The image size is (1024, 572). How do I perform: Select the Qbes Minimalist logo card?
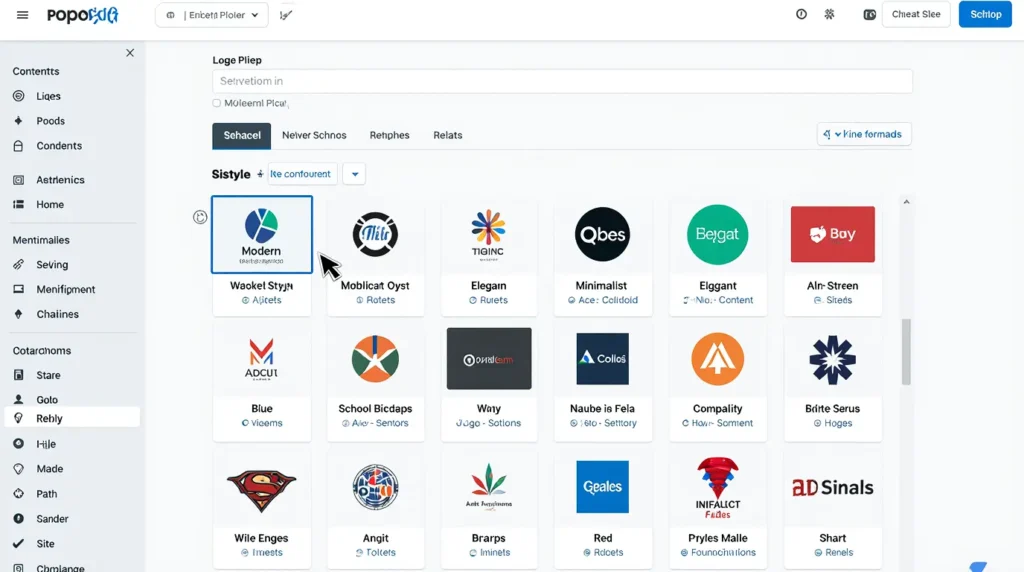pos(602,257)
